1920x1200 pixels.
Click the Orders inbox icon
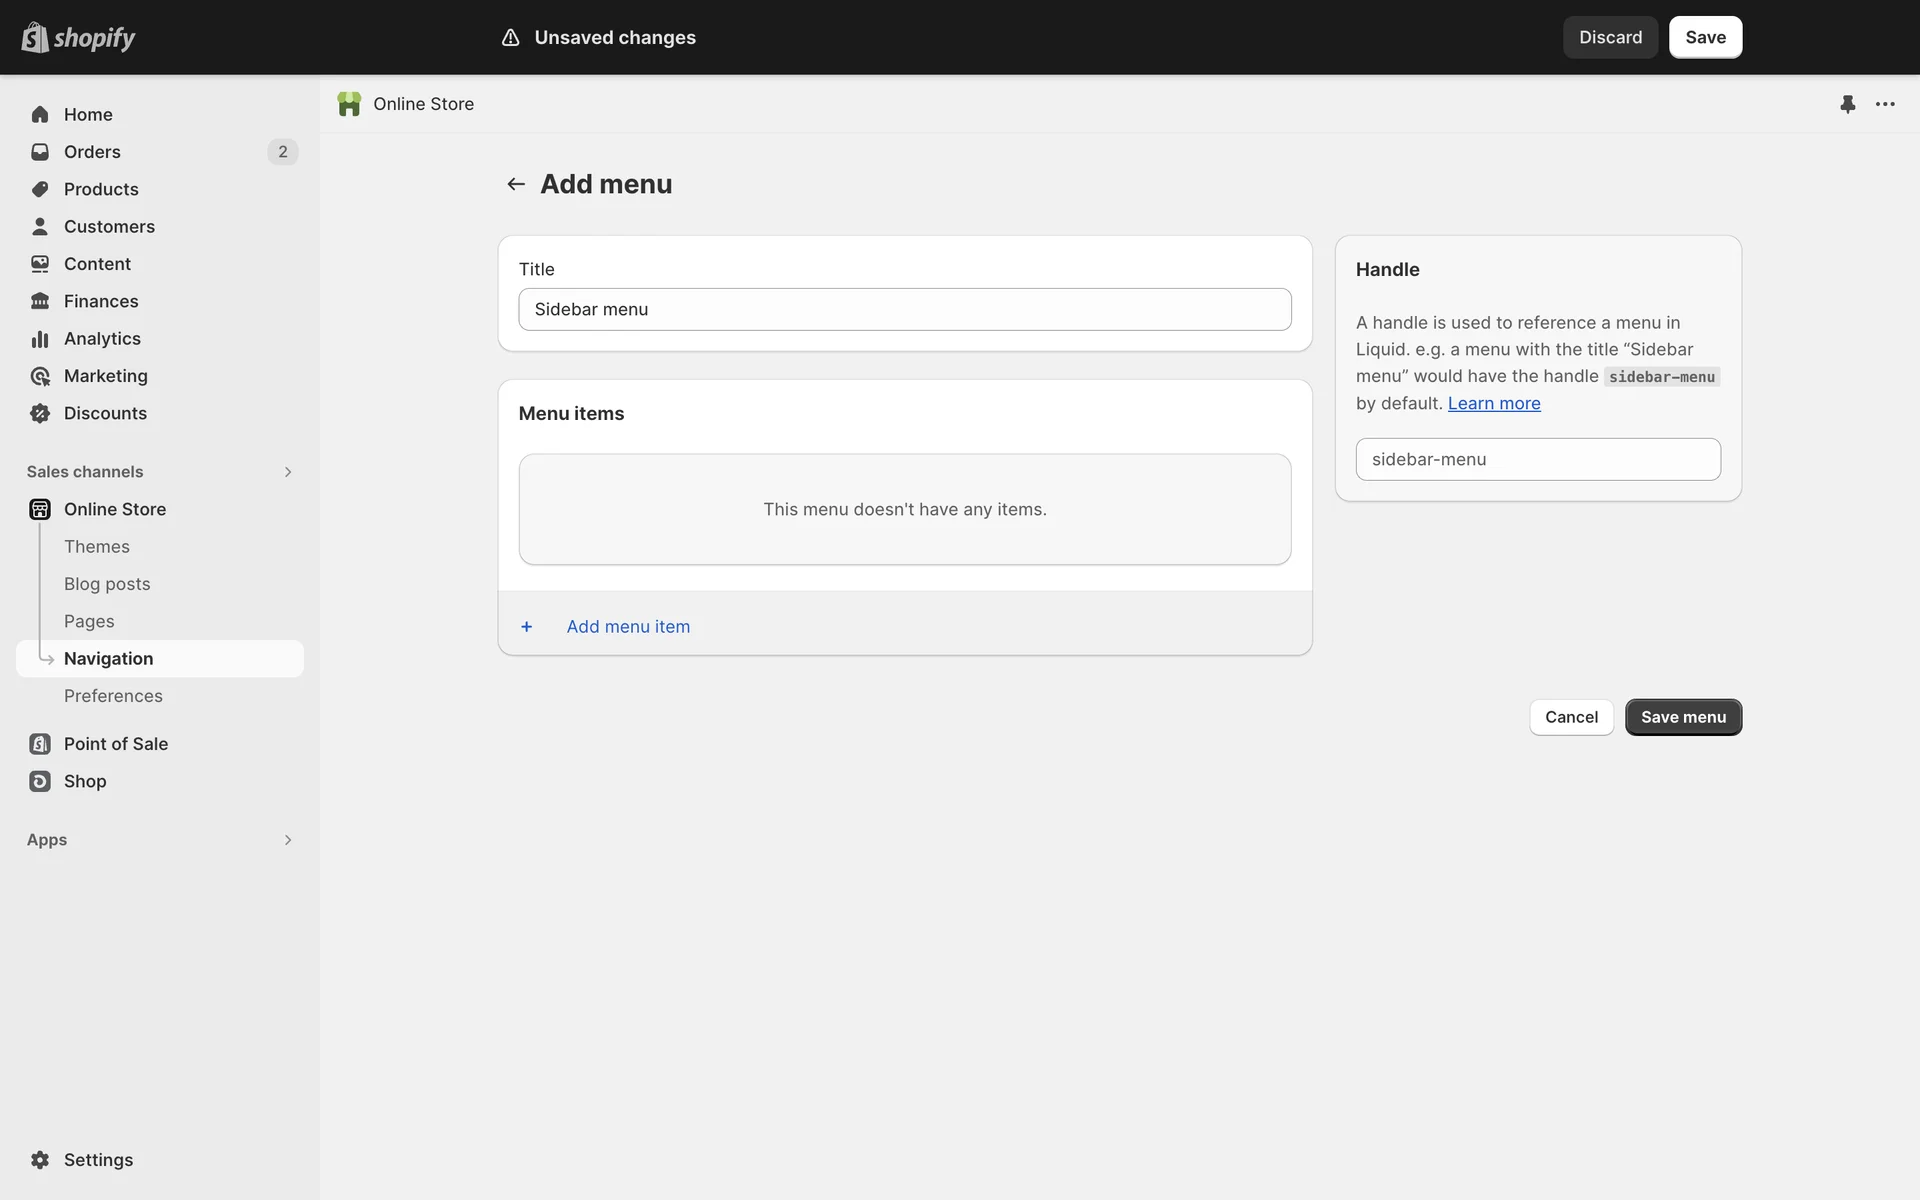coord(40,152)
